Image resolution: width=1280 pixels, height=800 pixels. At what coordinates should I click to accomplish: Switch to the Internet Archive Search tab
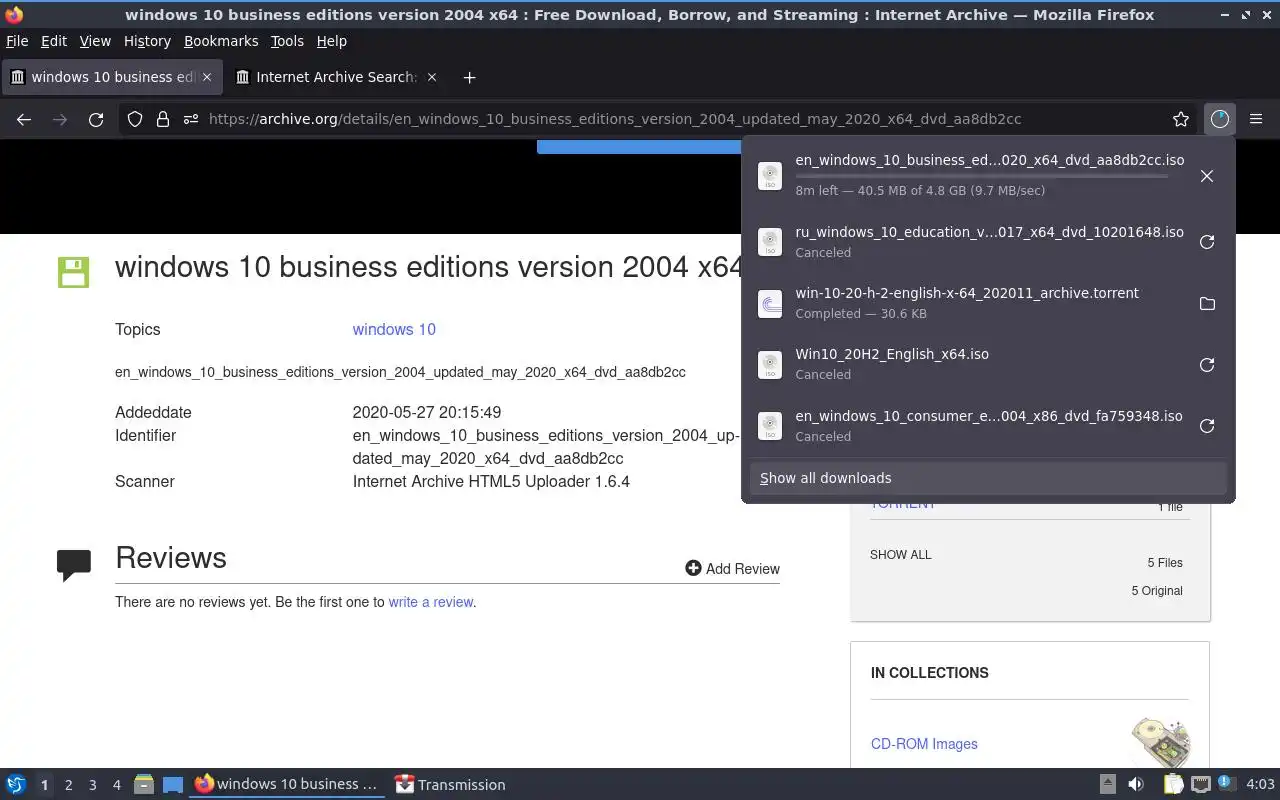[337, 77]
